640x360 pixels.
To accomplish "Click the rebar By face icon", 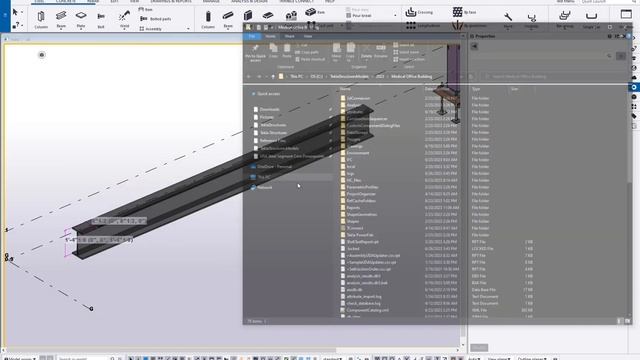I will (458, 12).
